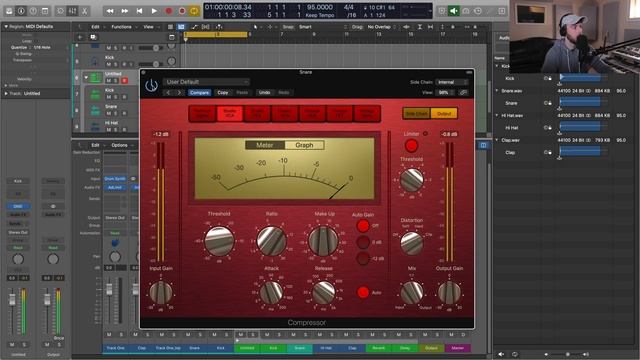This screenshot has height=360, width=640.
Task: Click the Undo button in plug-in header
Action: click(264, 93)
